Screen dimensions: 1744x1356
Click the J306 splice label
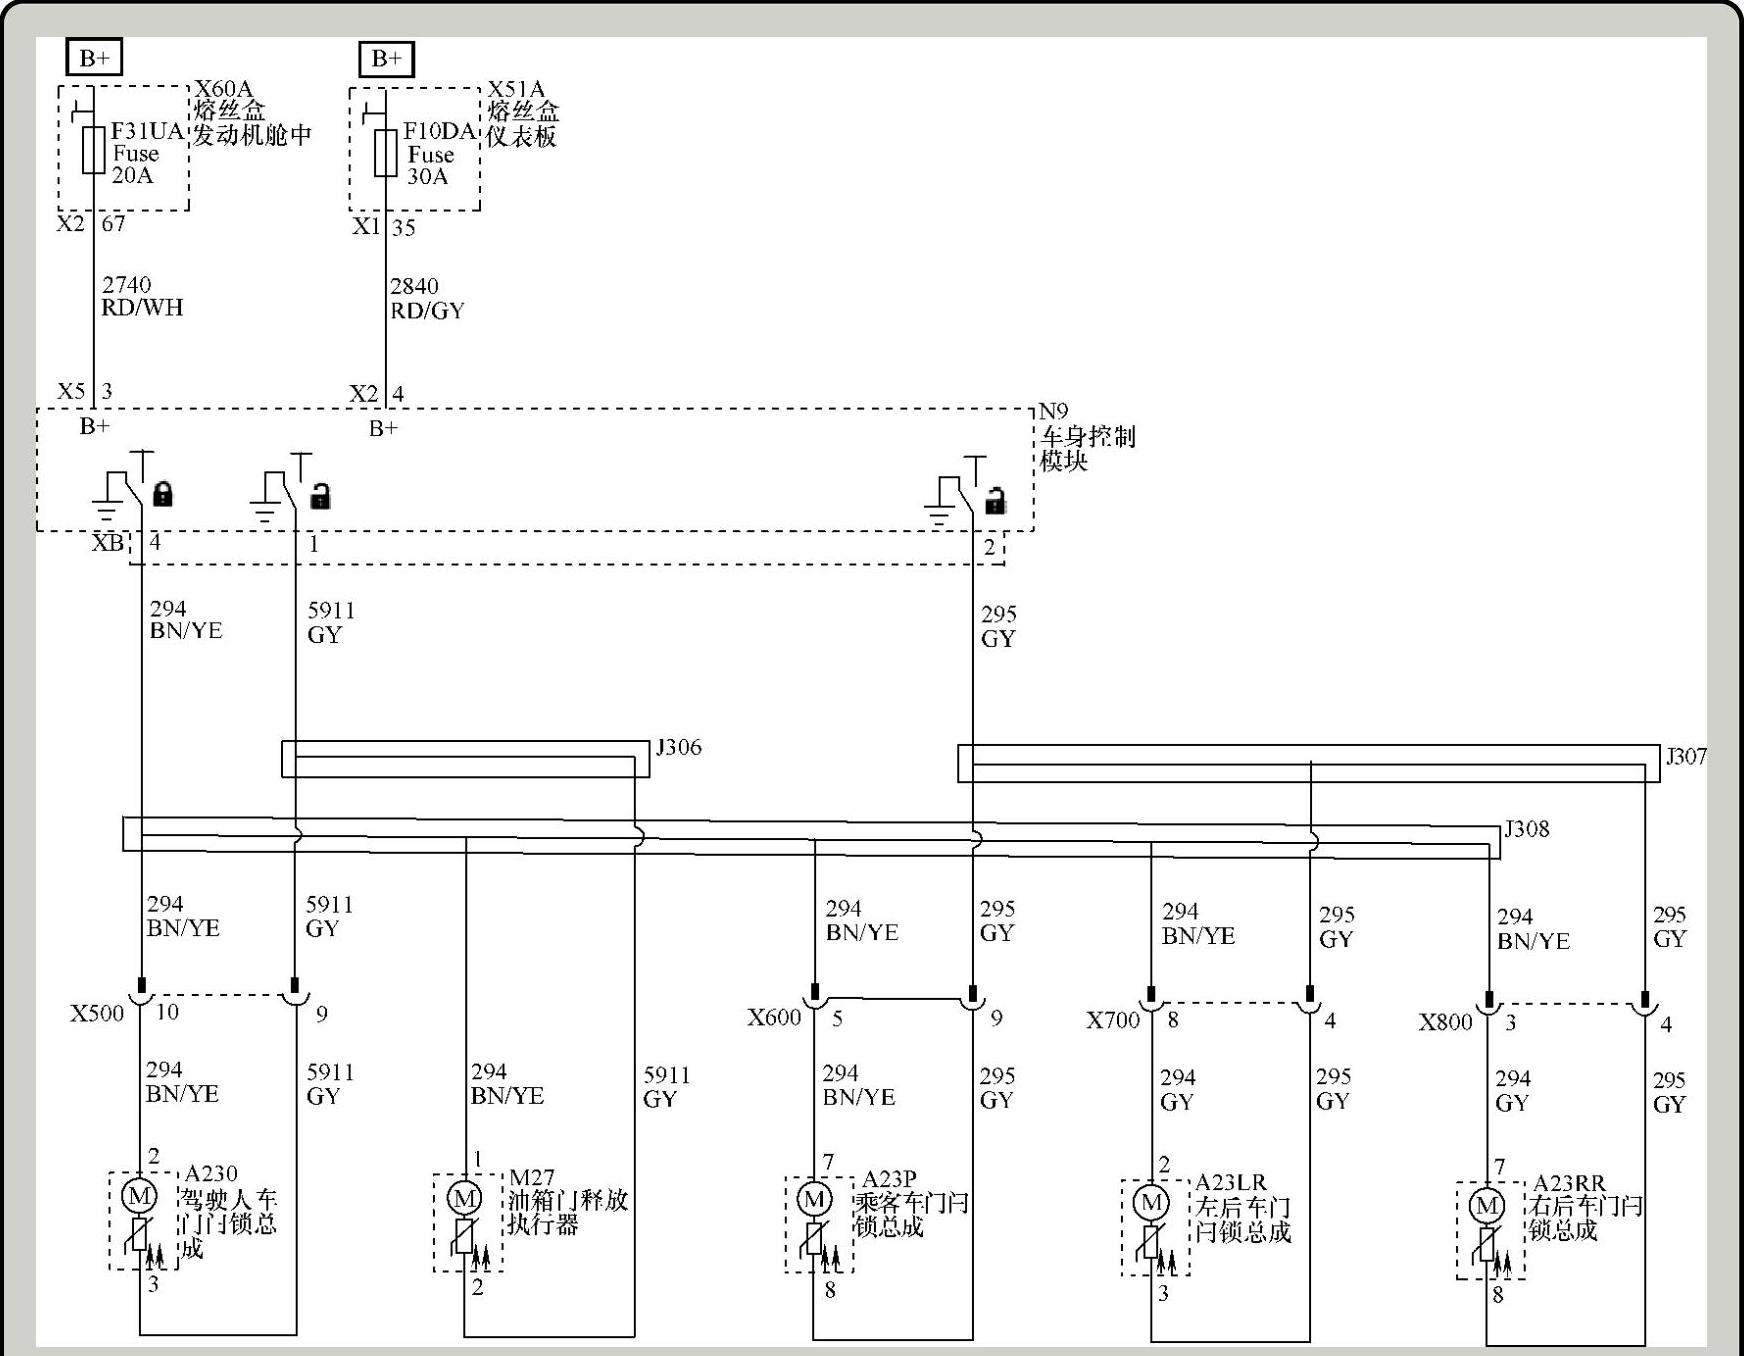pyautogui.click(x=679, y=747)
